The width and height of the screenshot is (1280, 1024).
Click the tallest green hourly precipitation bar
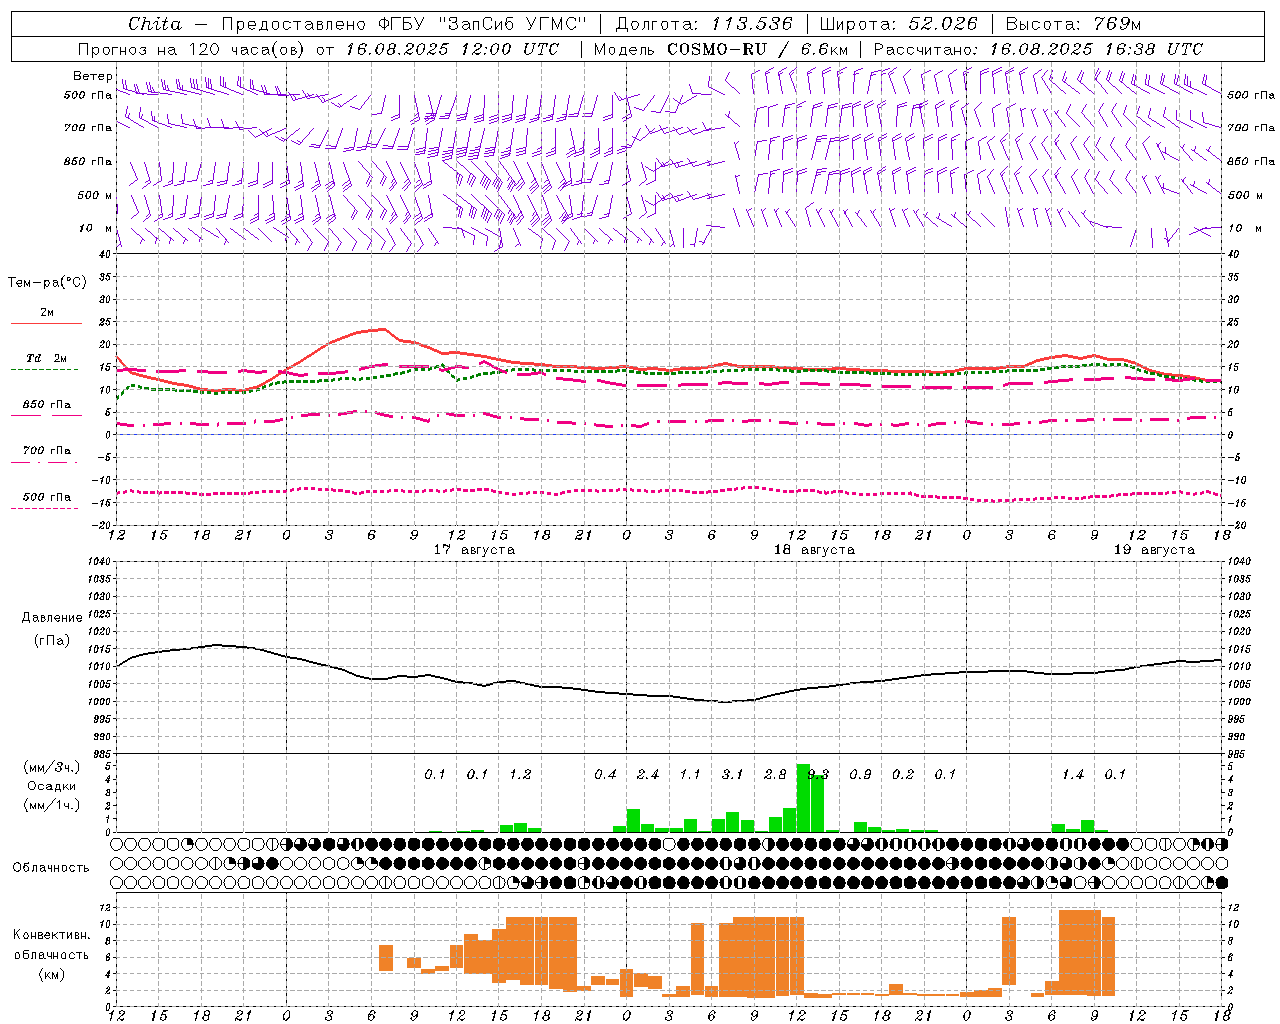(803, 798)
